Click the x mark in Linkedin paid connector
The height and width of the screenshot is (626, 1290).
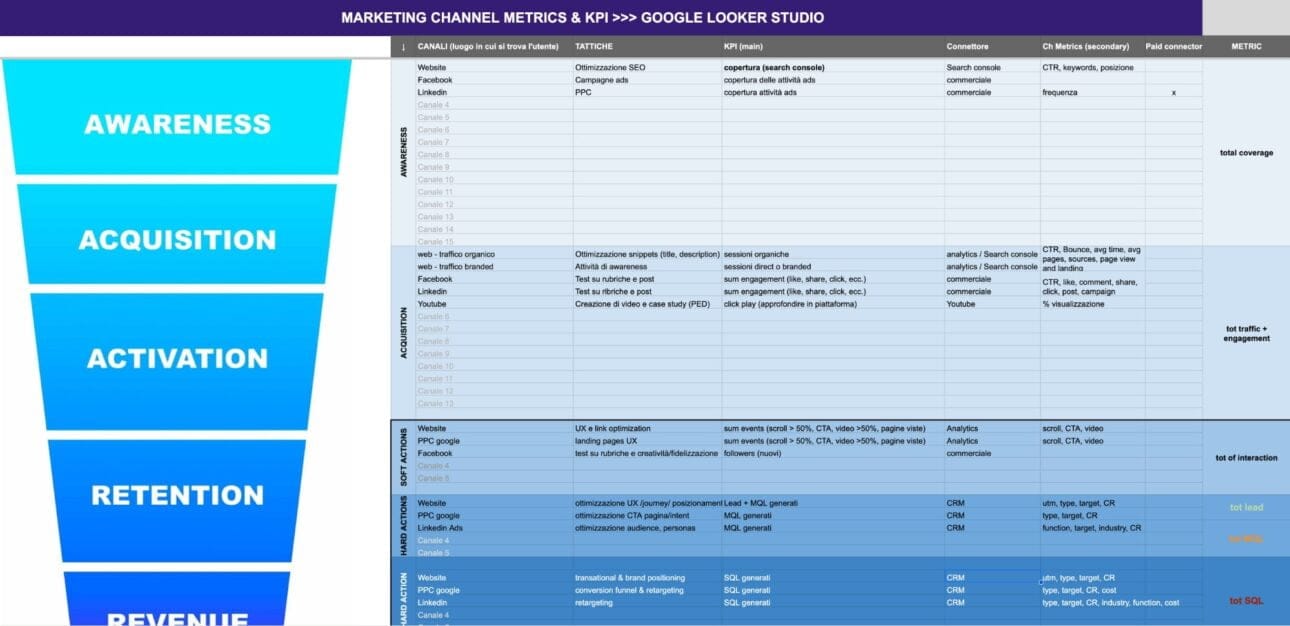tap(1174, 92)
